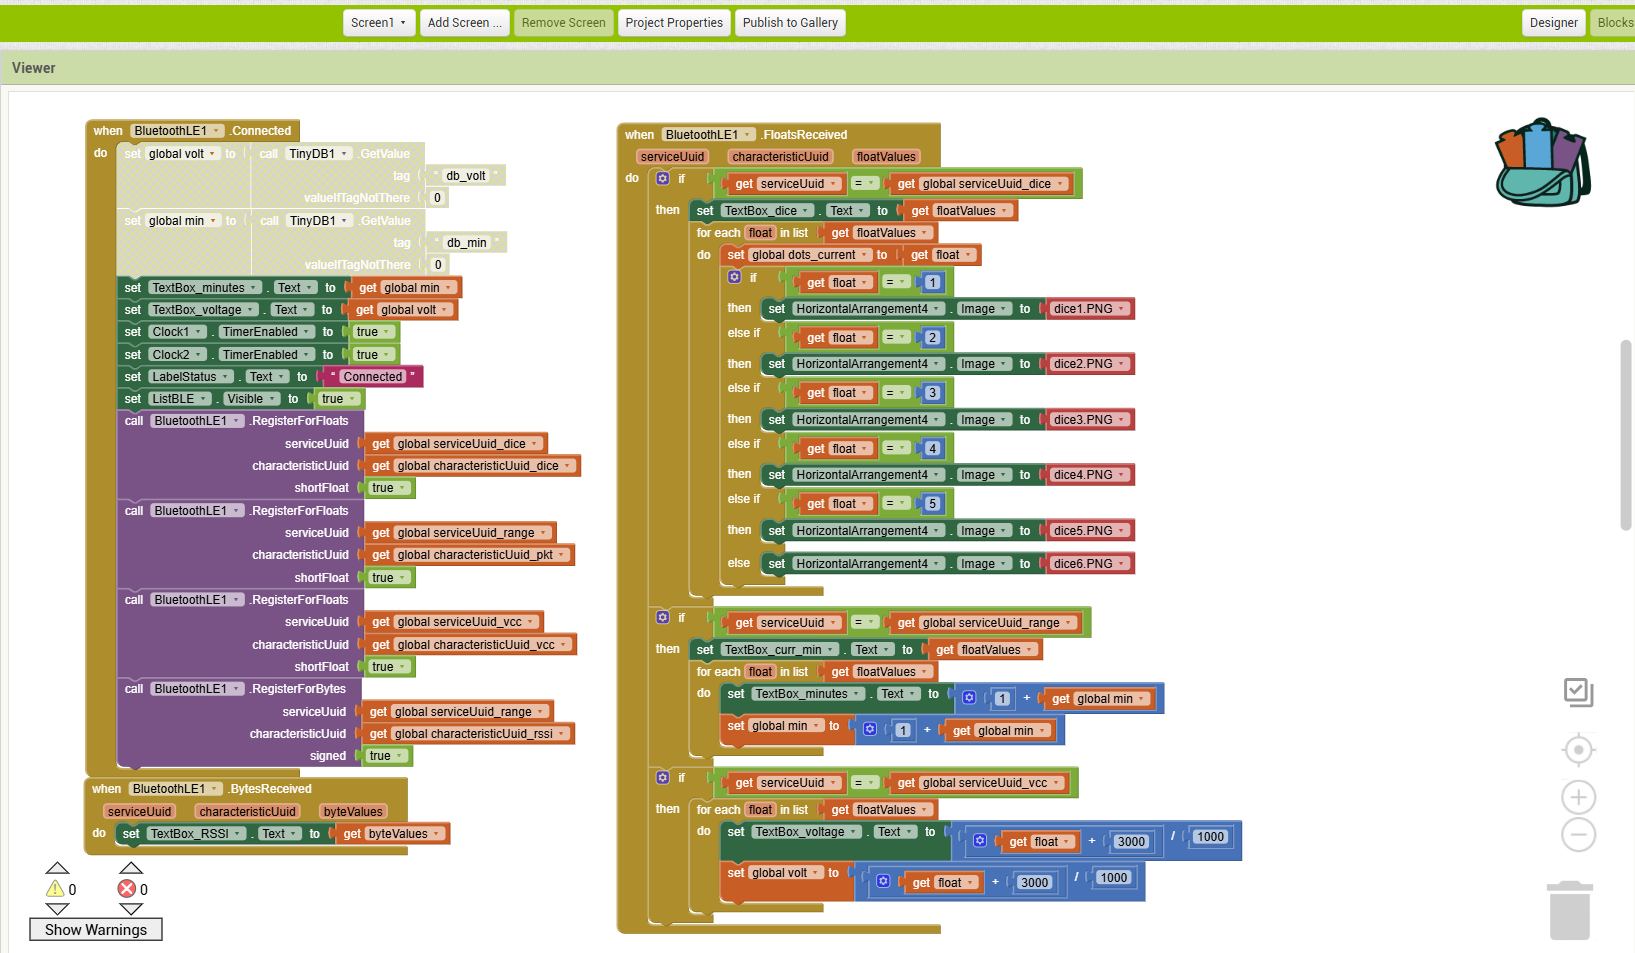The image size is (1635, 953).
Task: Open global dots_current variable dropdown
Action: pos(810,255)
